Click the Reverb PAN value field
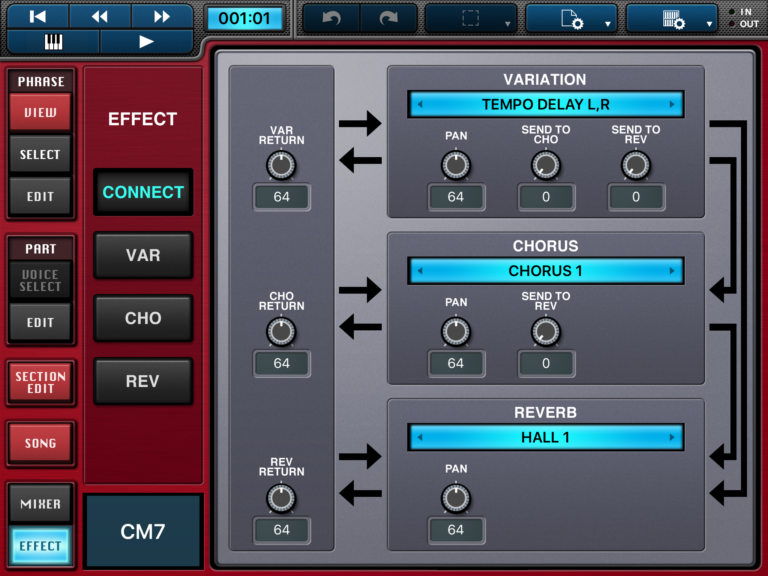Viewport: 768px width, 576px height. (x=456, y=530)
